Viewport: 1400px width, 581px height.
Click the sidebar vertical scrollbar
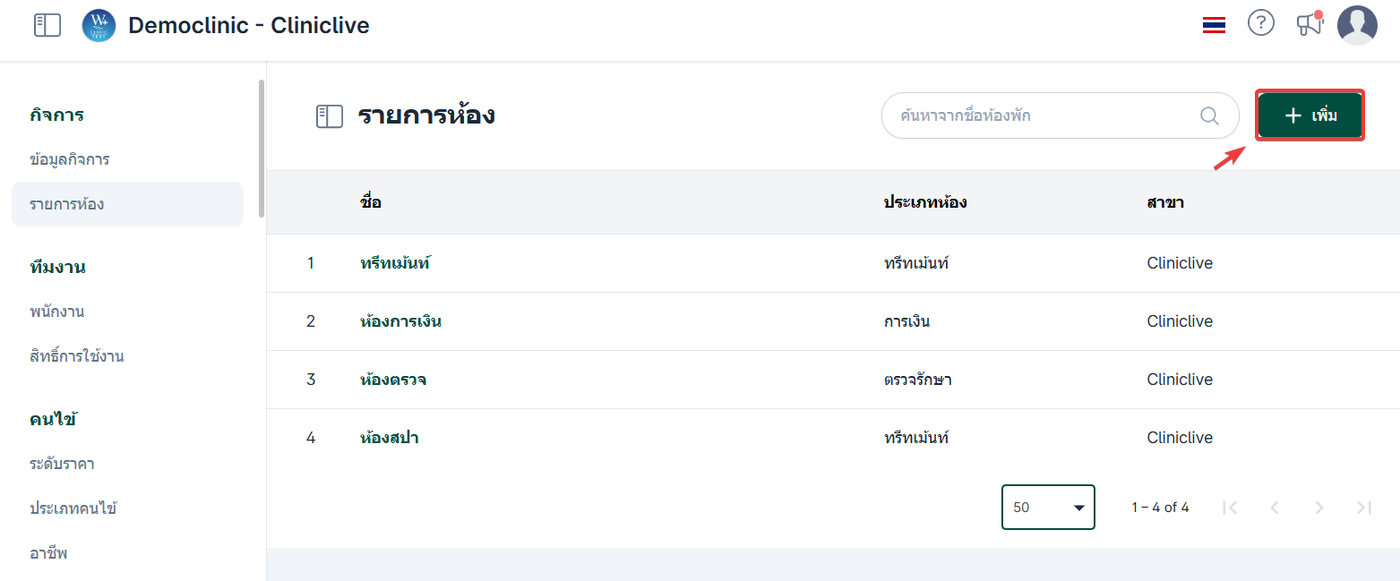click(262, 150)
